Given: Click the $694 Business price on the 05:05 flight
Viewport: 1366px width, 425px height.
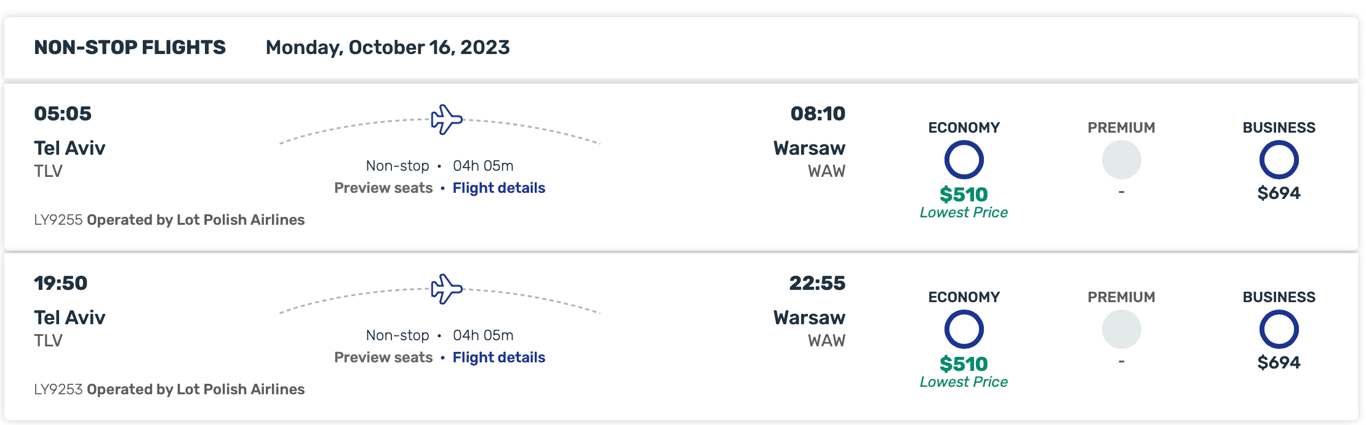Looking at the screenshot, I should (x=1278, y=193).
